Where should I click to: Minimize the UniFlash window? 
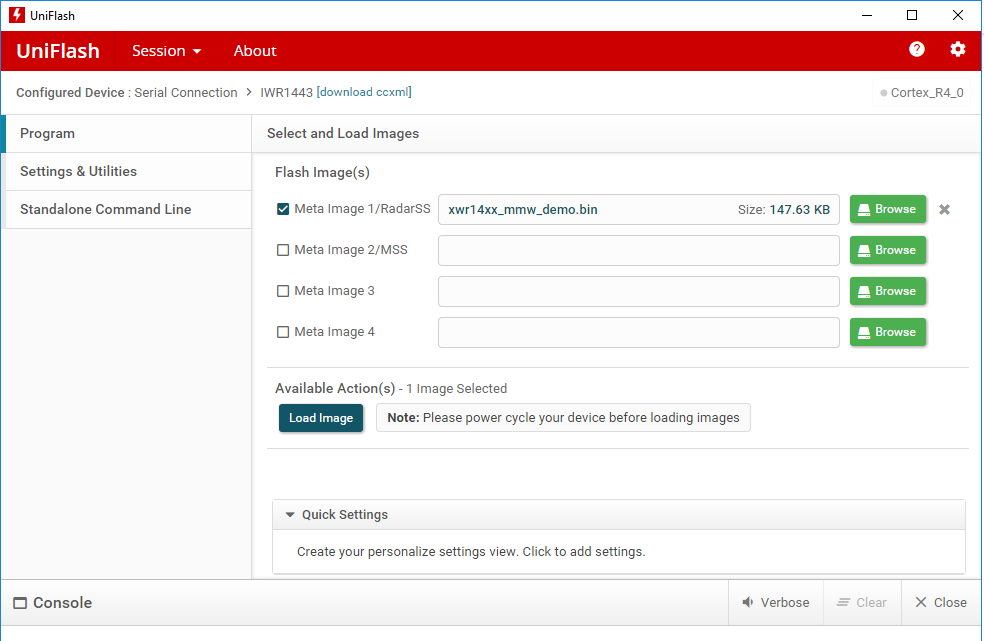pos(867,15)
